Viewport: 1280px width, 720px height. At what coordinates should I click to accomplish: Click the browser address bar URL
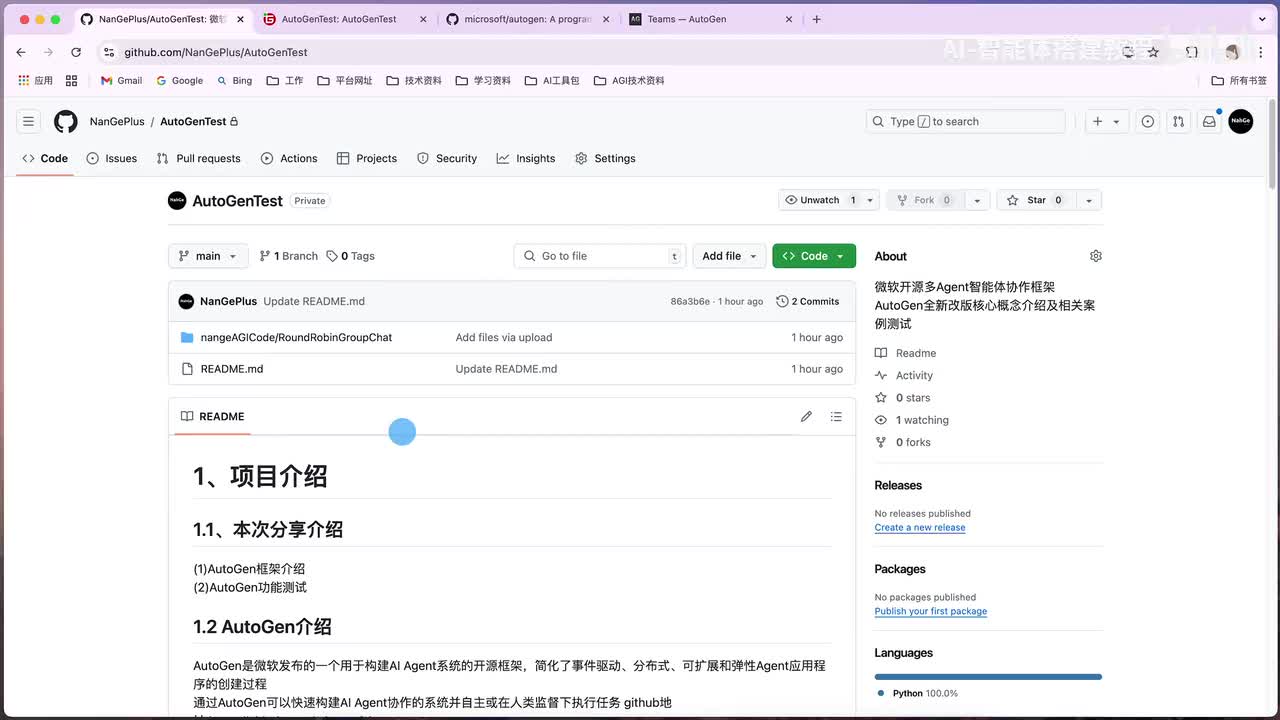tap(216, 52)
